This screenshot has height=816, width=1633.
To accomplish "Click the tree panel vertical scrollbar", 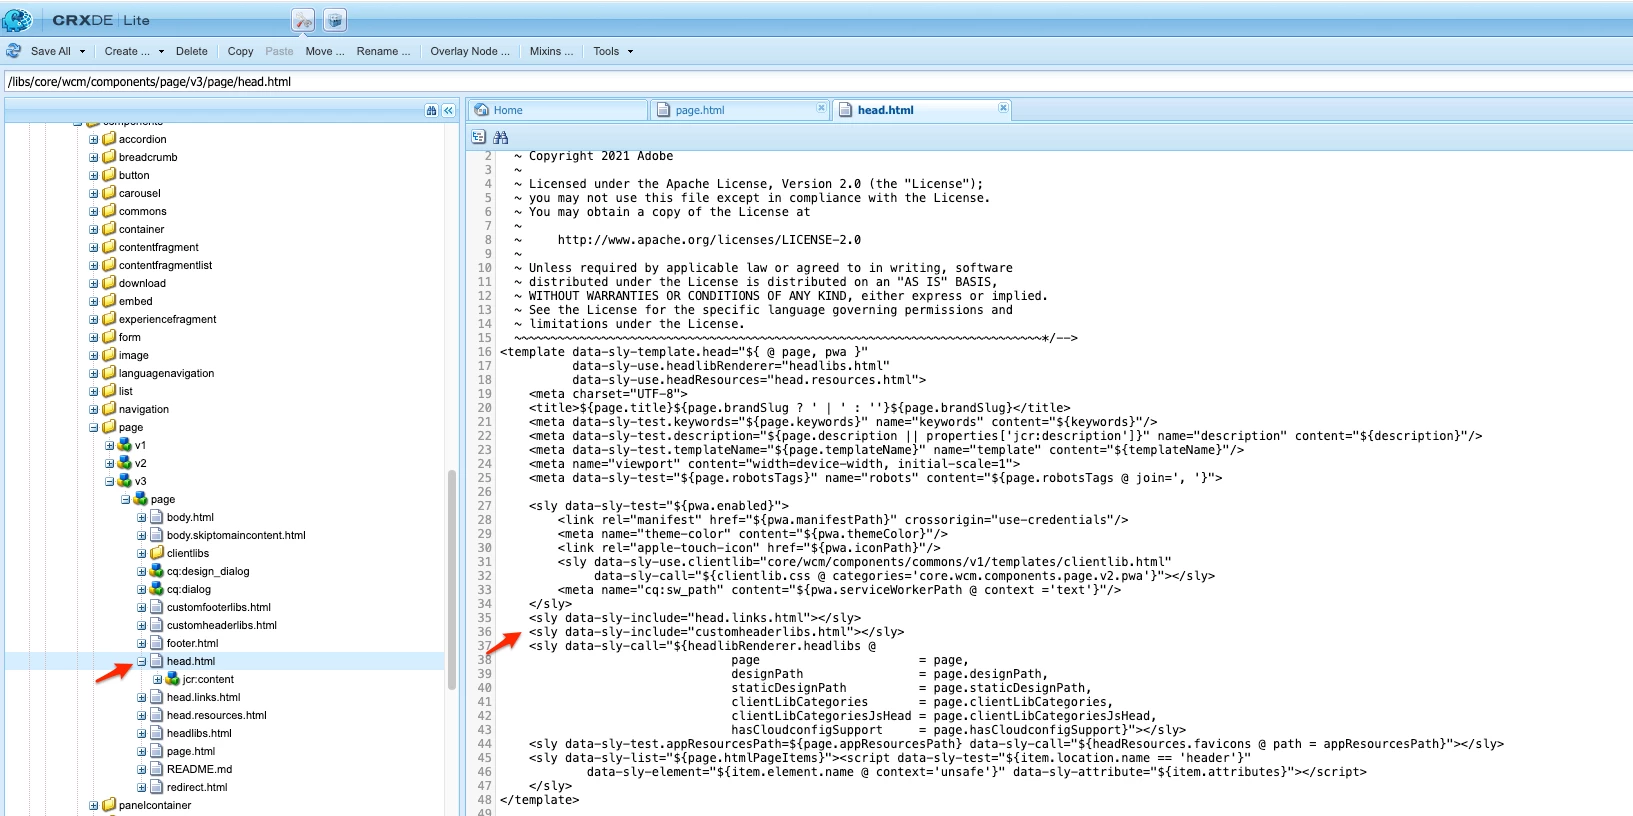I will click(x=452, y=580).
